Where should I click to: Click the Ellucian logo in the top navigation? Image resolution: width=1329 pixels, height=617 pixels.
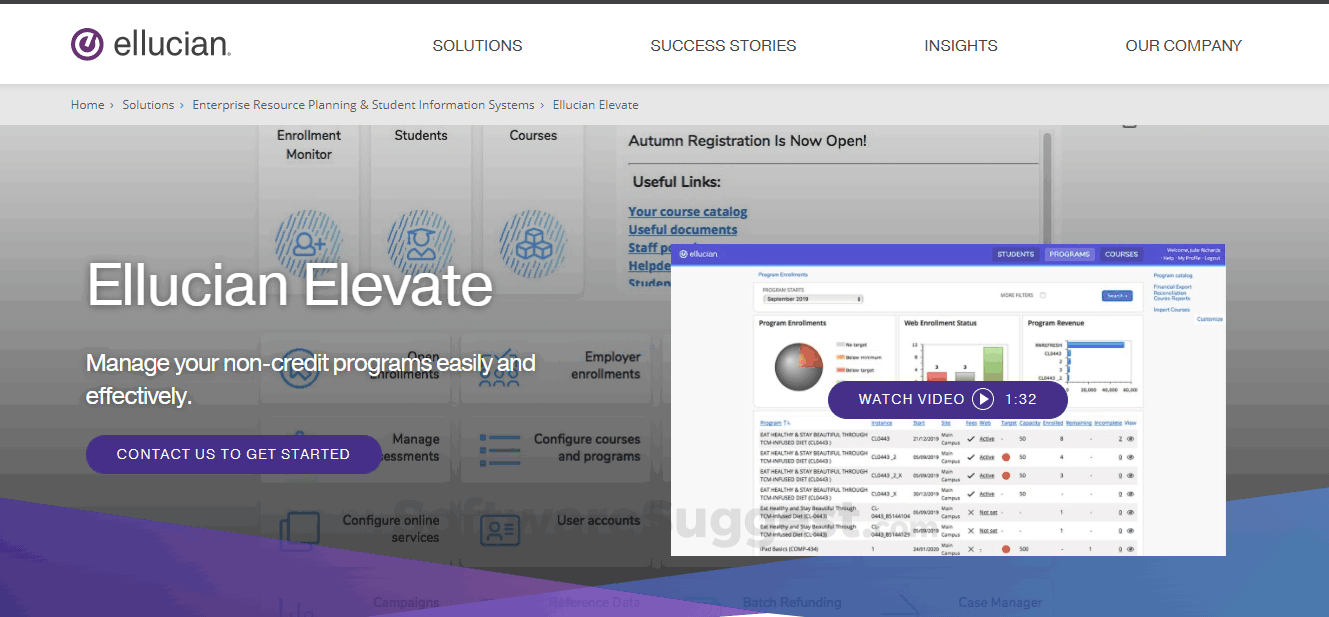tap(150, 43)
